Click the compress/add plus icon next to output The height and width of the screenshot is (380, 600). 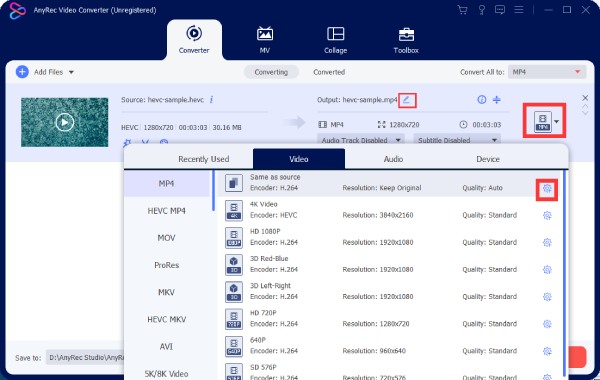(497, 99)
